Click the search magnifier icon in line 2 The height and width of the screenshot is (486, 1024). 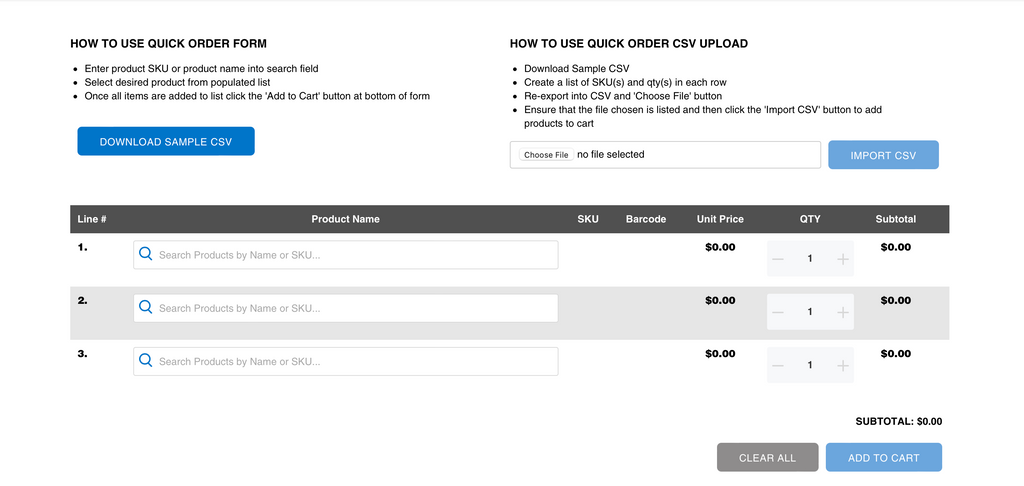pyautogui.click(x=146, y=308)
